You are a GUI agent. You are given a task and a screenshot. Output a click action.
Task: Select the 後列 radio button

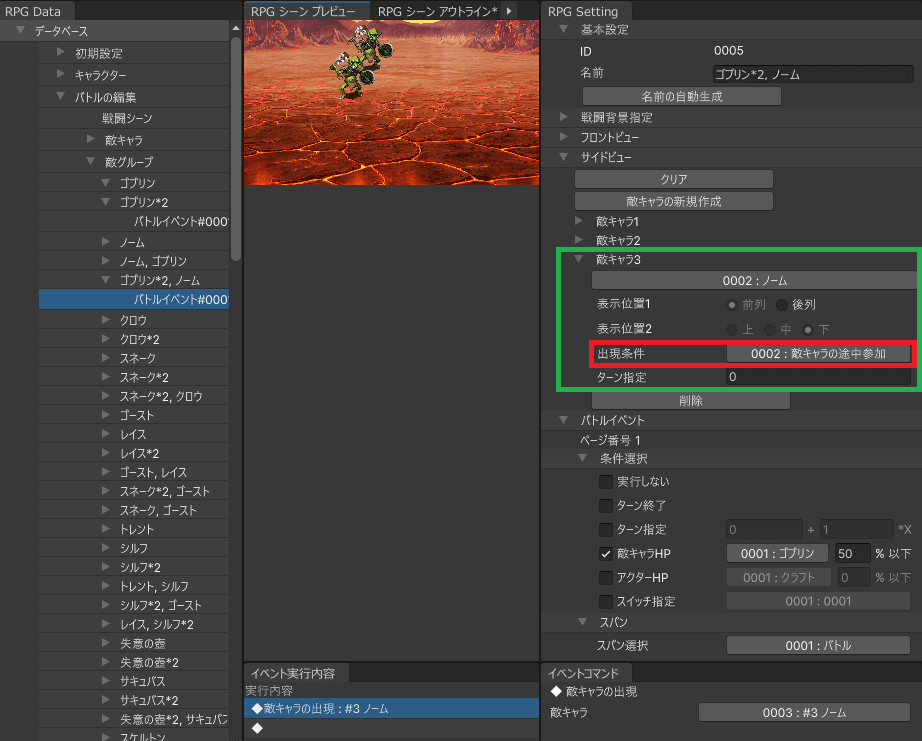pos(782,305)
